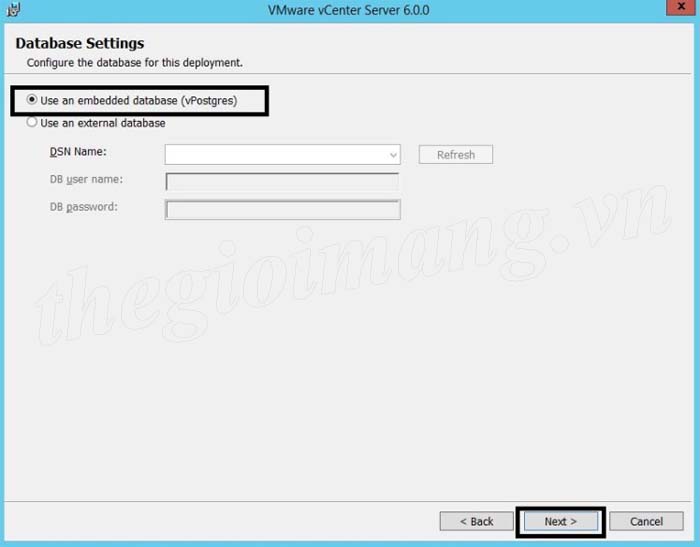Click the Database Settings heading
This screenshot has width=700, height=547.
click(x=80, y=43)
